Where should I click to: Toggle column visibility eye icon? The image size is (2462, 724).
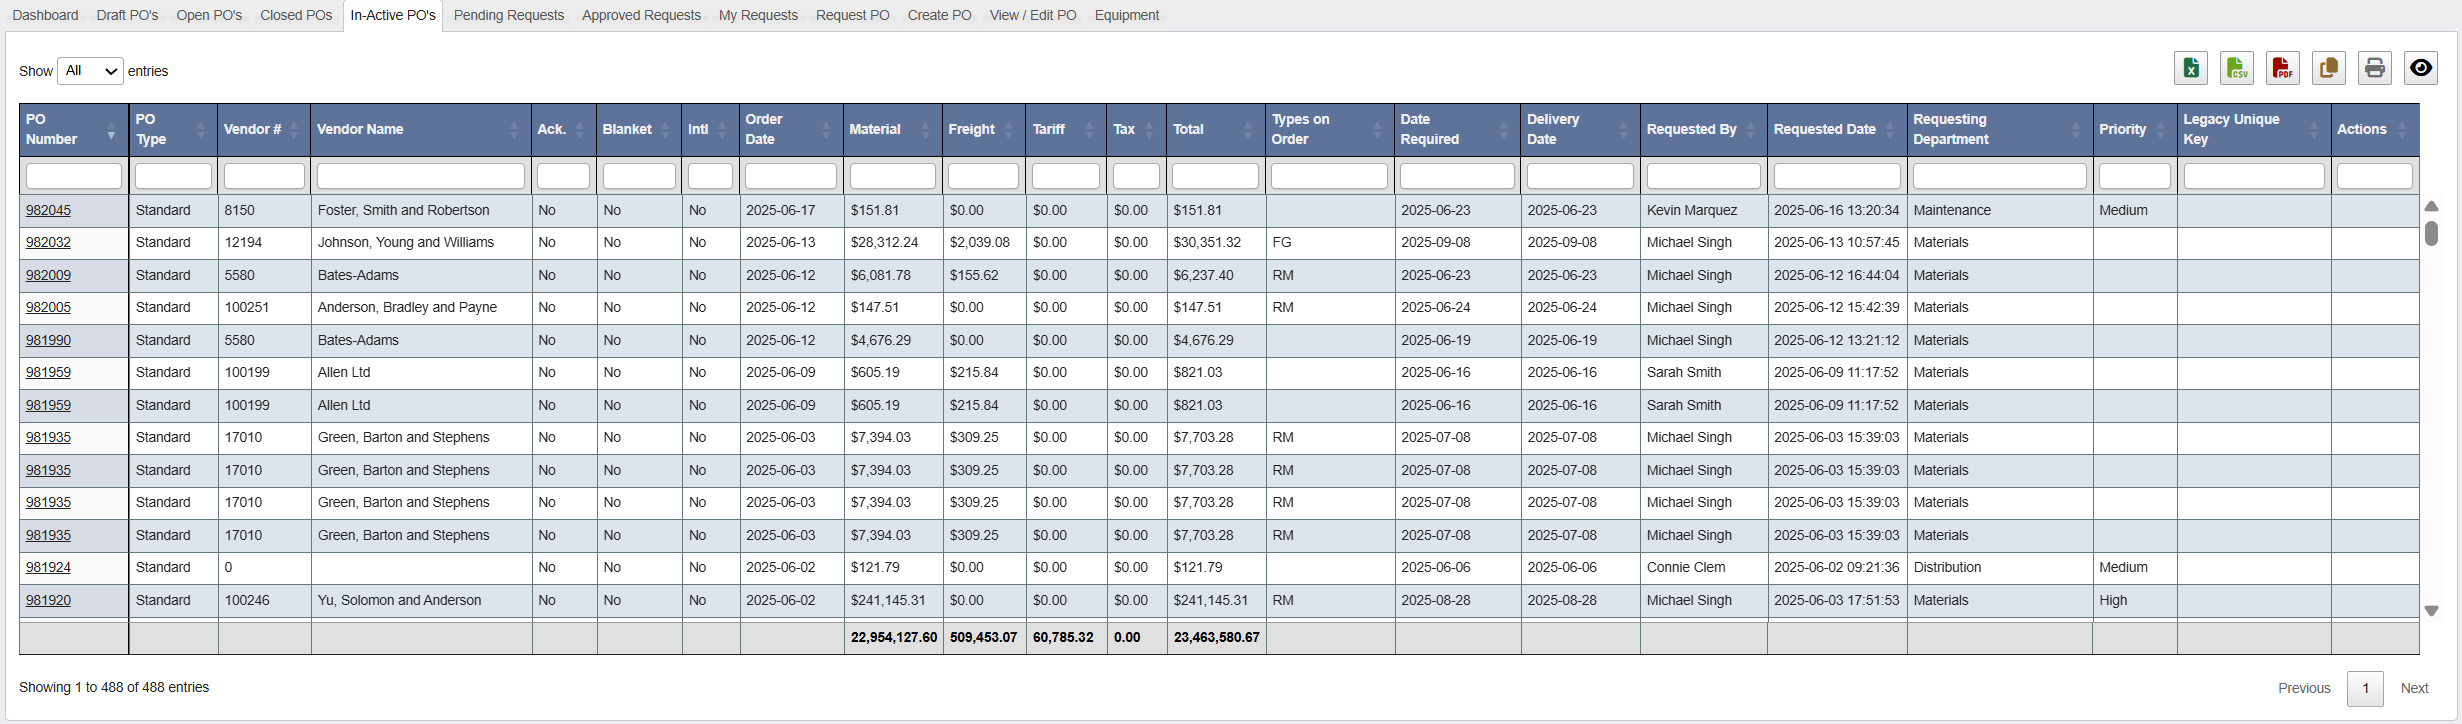[2421, 68]
